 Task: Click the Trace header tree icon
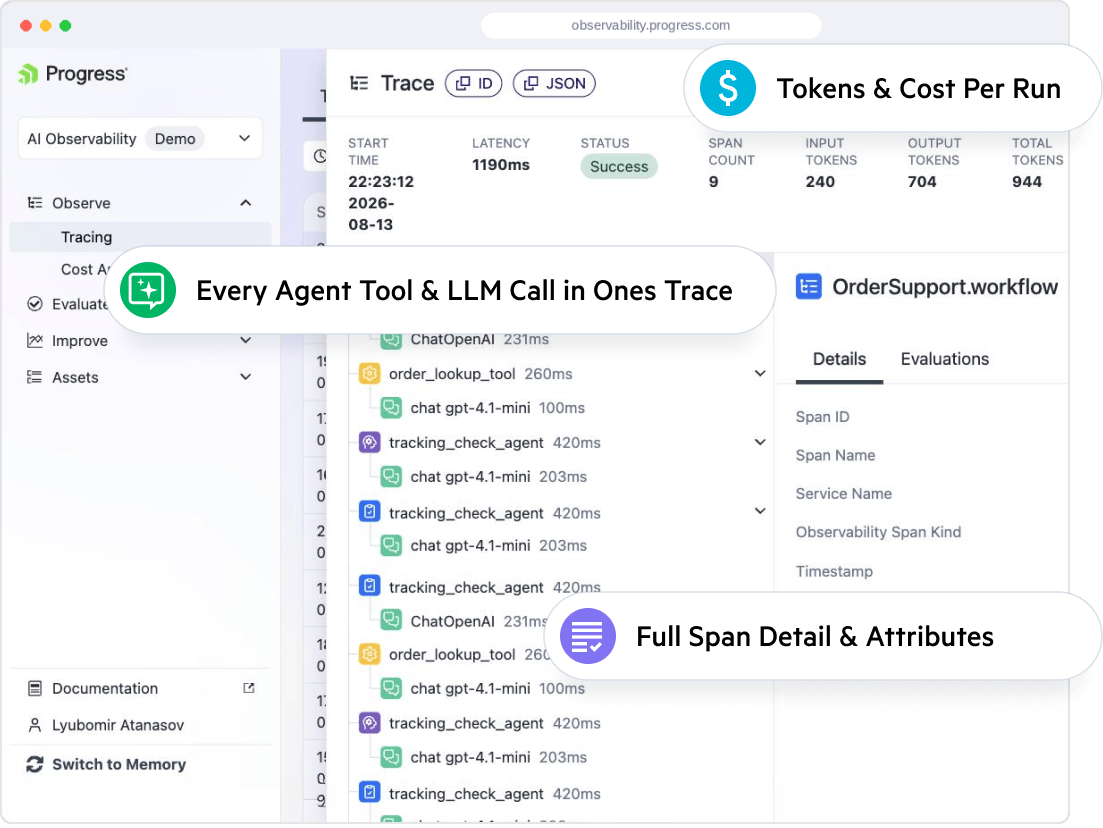359,83
